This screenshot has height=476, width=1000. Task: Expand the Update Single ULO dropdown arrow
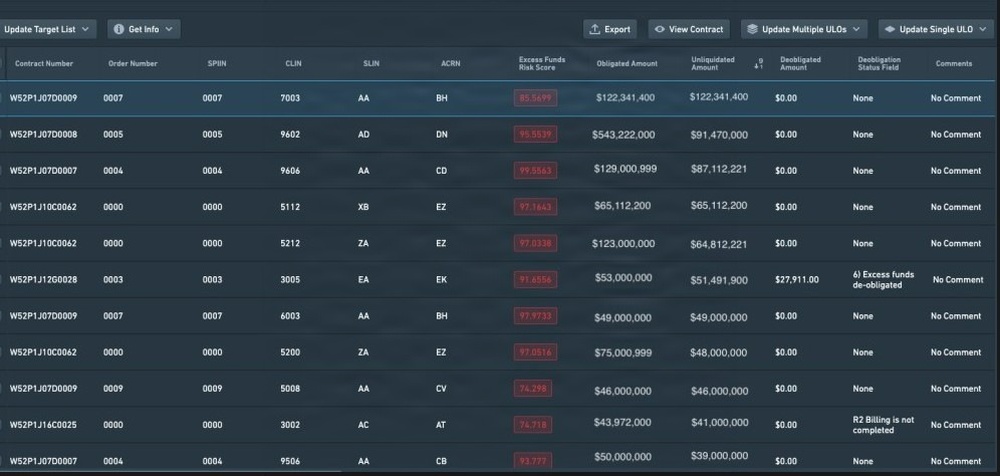[x=982, y=29]
